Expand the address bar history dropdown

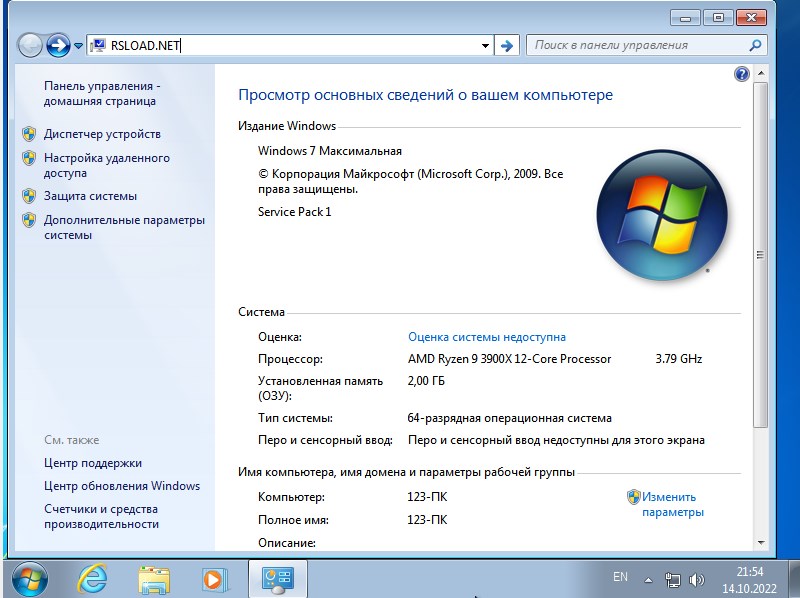click(x=485, y=46)
